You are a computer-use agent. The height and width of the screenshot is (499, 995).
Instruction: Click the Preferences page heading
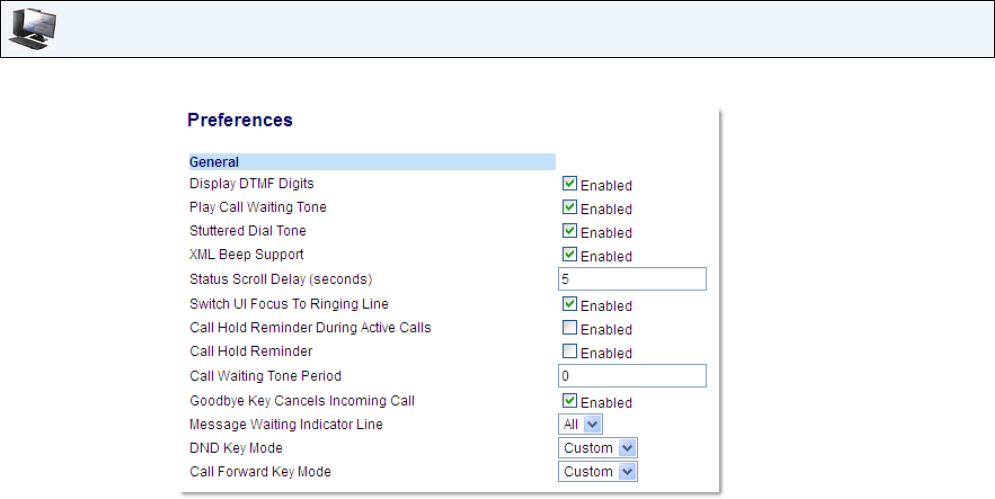(240, 120)
